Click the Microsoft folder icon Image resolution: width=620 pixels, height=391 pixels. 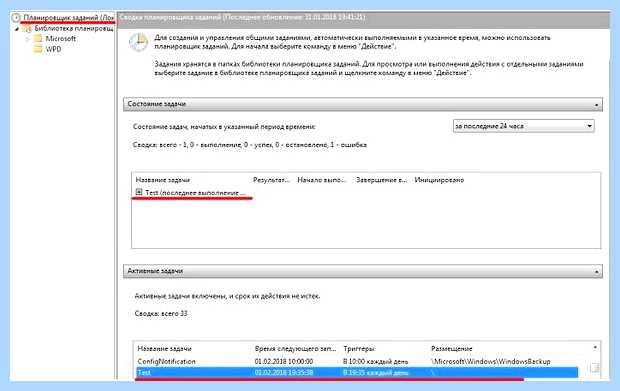click(x=38, y=38)
